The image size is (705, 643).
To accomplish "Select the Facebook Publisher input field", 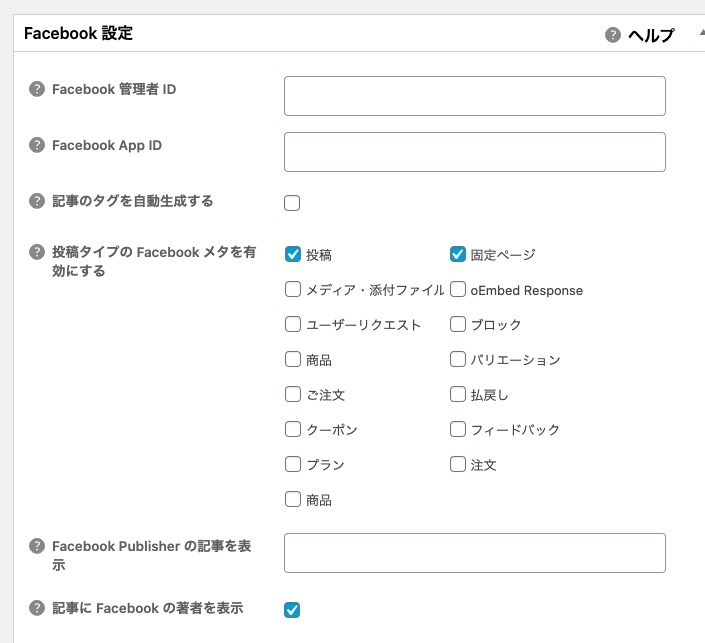I will click(x=474, y=553).
